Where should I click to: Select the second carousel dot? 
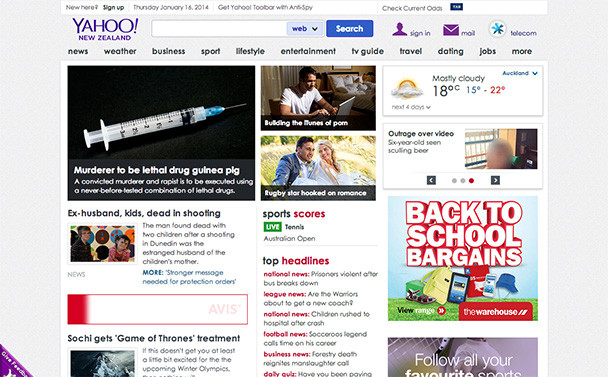pos(463,181)
